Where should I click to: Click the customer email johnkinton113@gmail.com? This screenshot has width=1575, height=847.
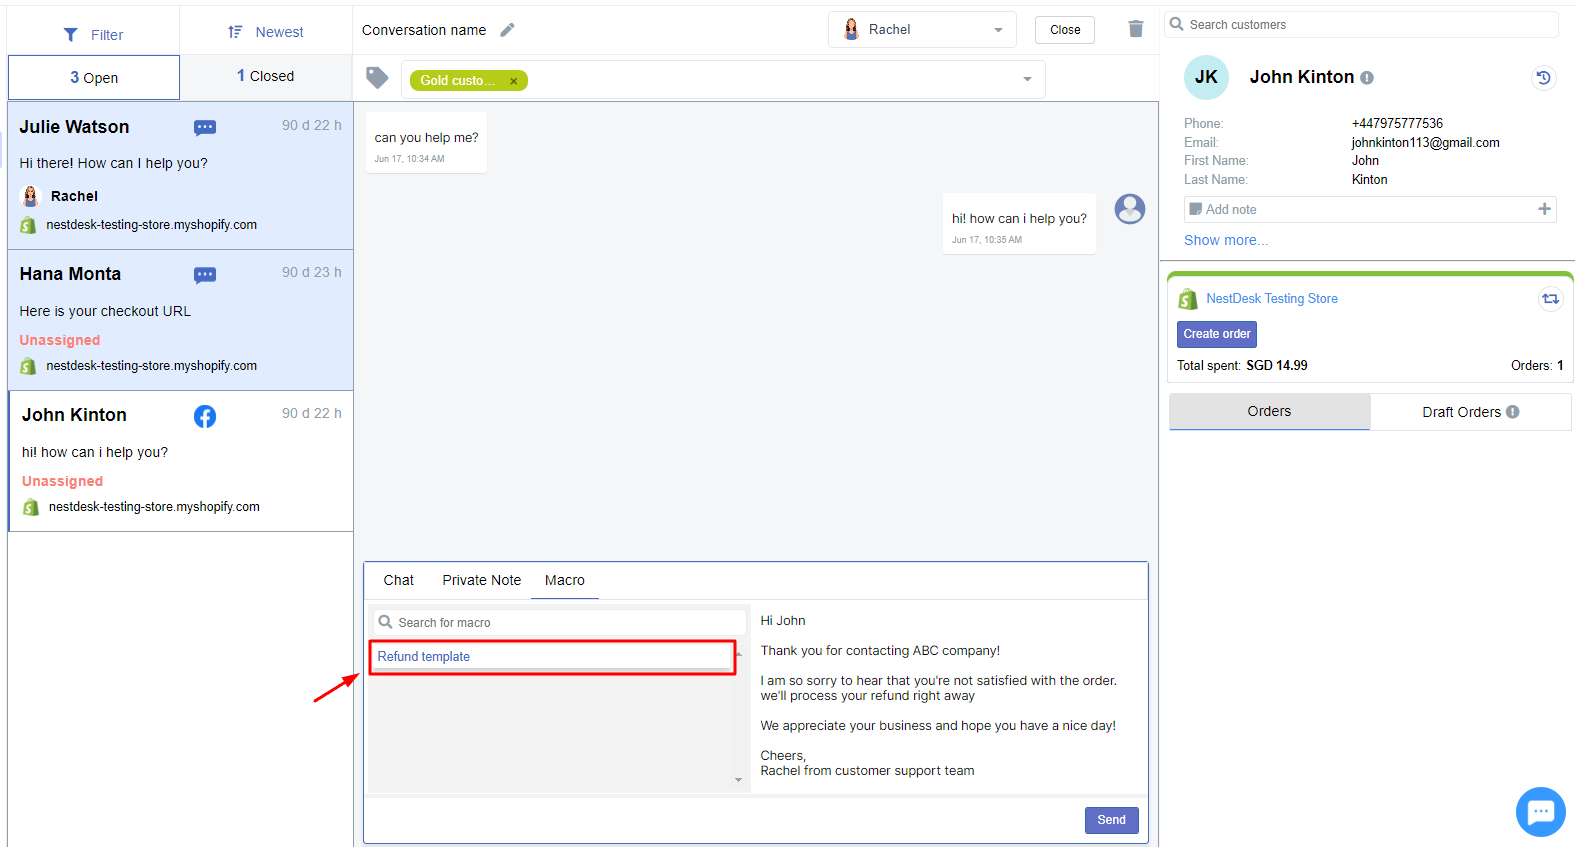pyautogui.click(x=1425, y=143)
